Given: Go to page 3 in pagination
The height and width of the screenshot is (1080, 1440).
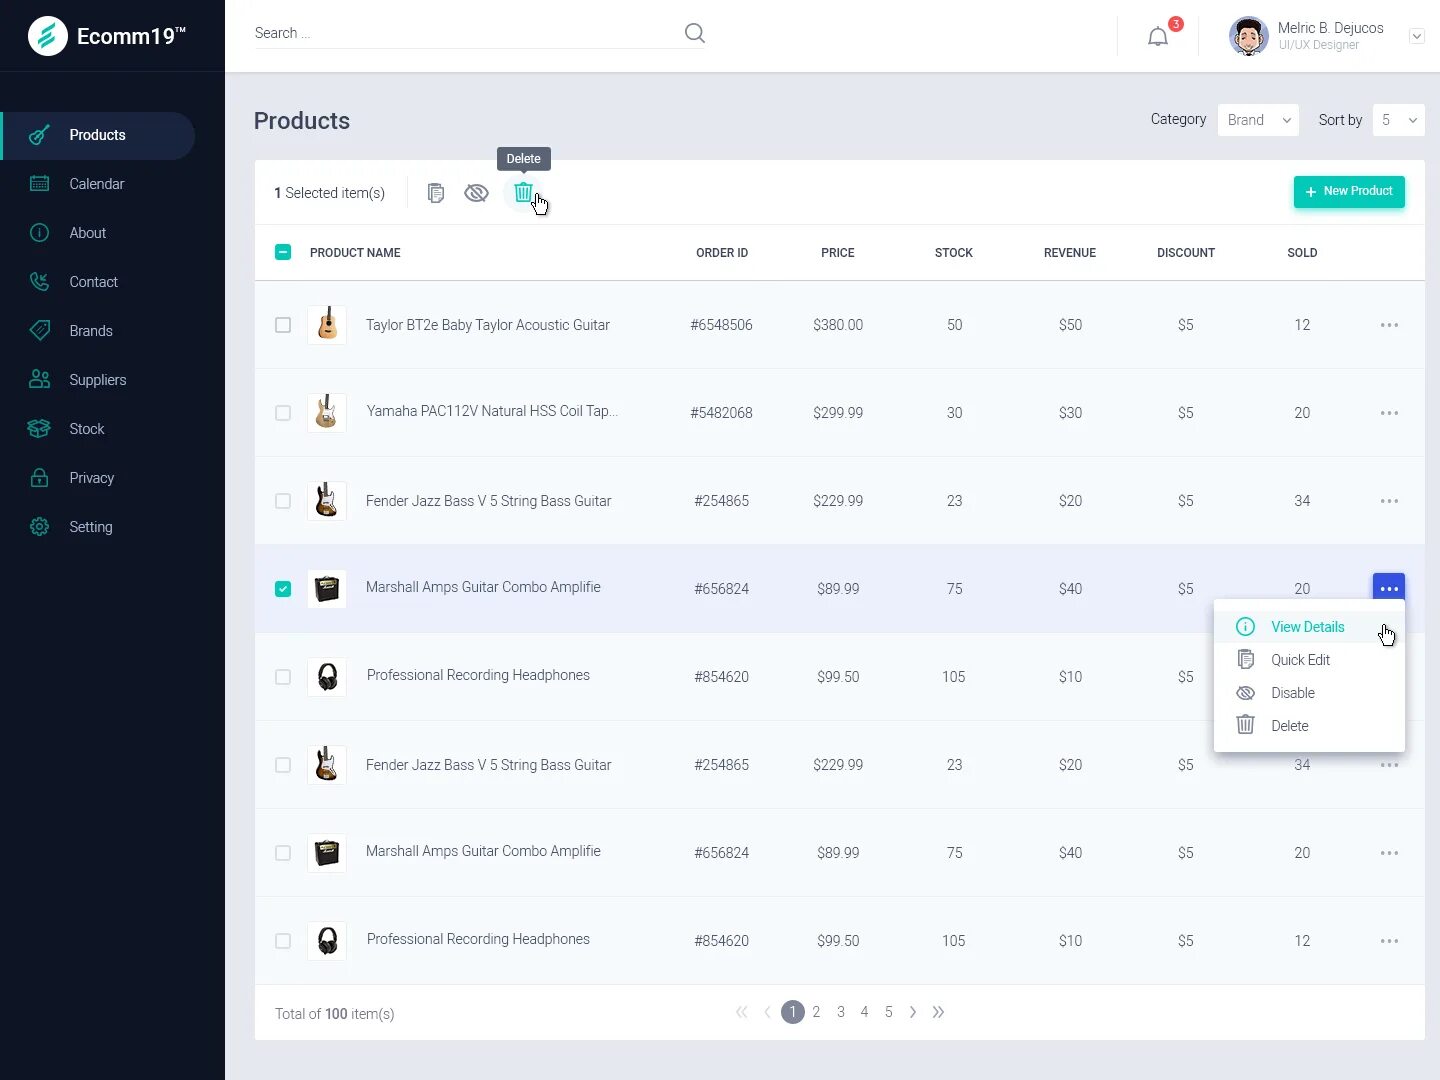Looking at the screenshot, I should [840, 1012].
